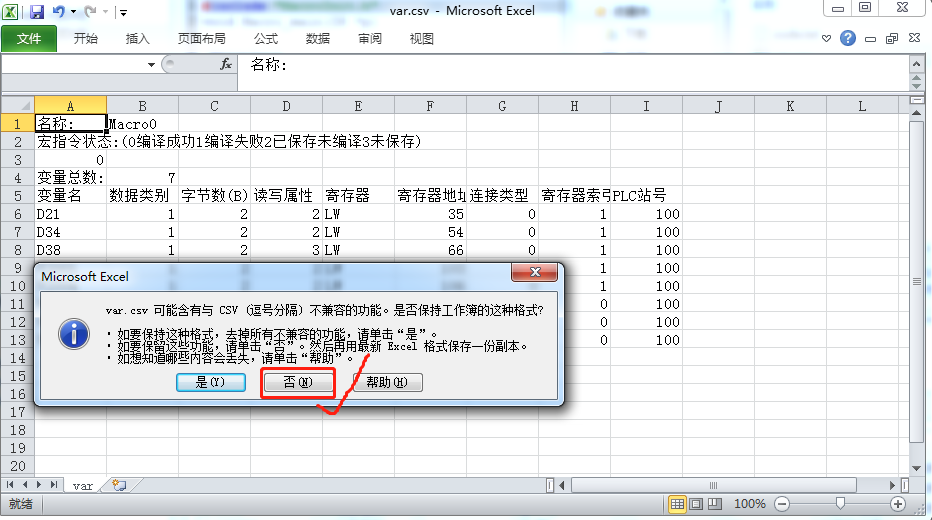Open the 公式 ribbon tab
Image resolution: width=932 pixels, height=520 pixels.
(266, 39)
